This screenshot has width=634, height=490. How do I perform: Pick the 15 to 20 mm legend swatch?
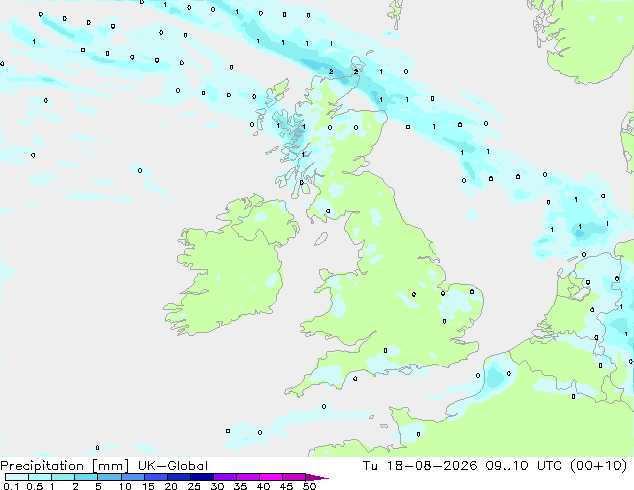155,477
